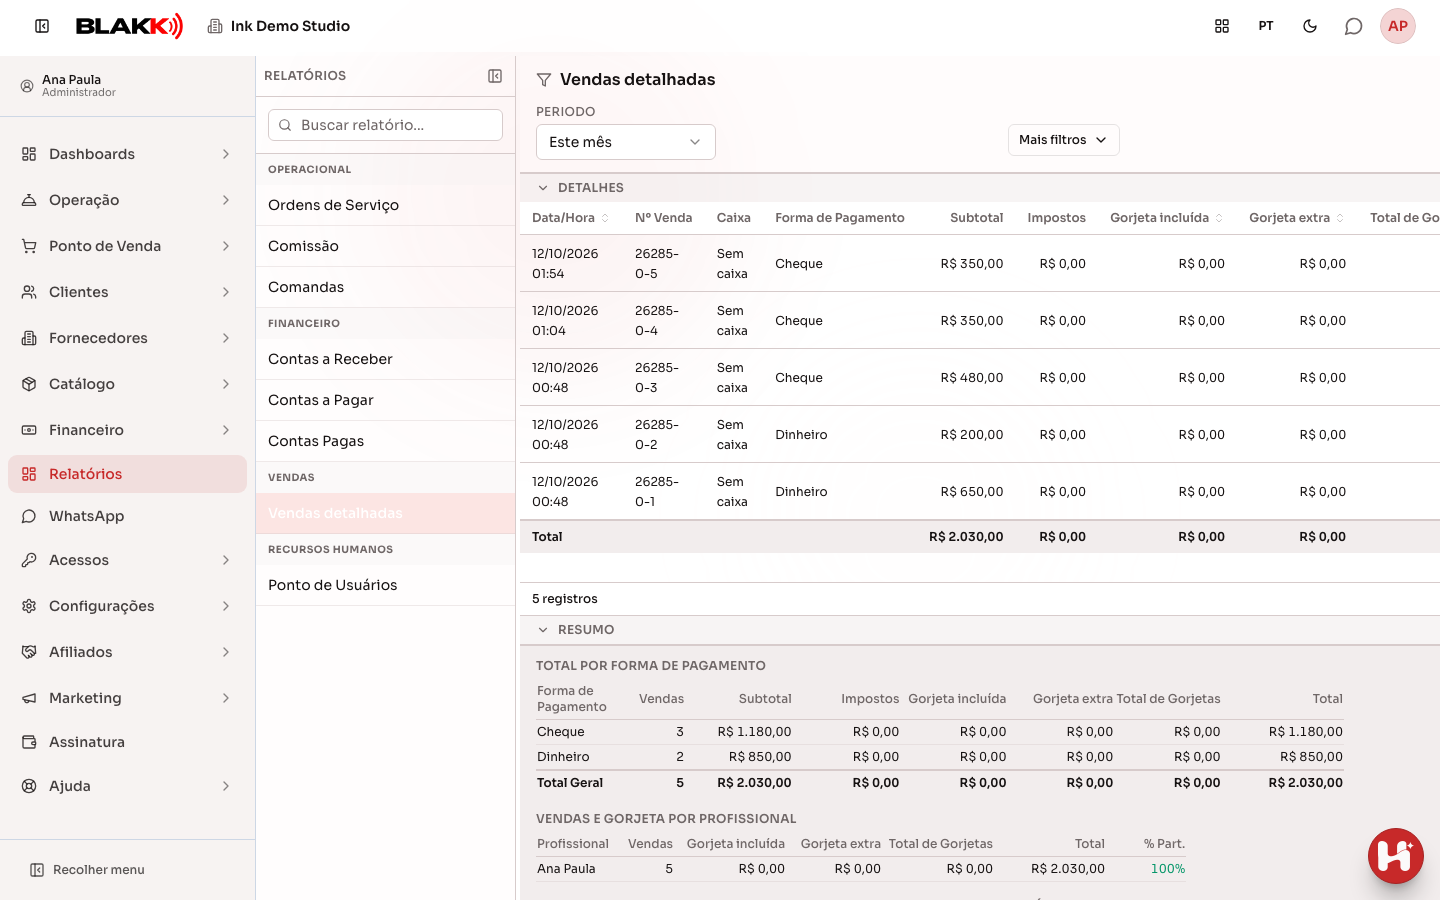Open the red chat widget floating button
1440x900 pixels.
coord(1396,856)
